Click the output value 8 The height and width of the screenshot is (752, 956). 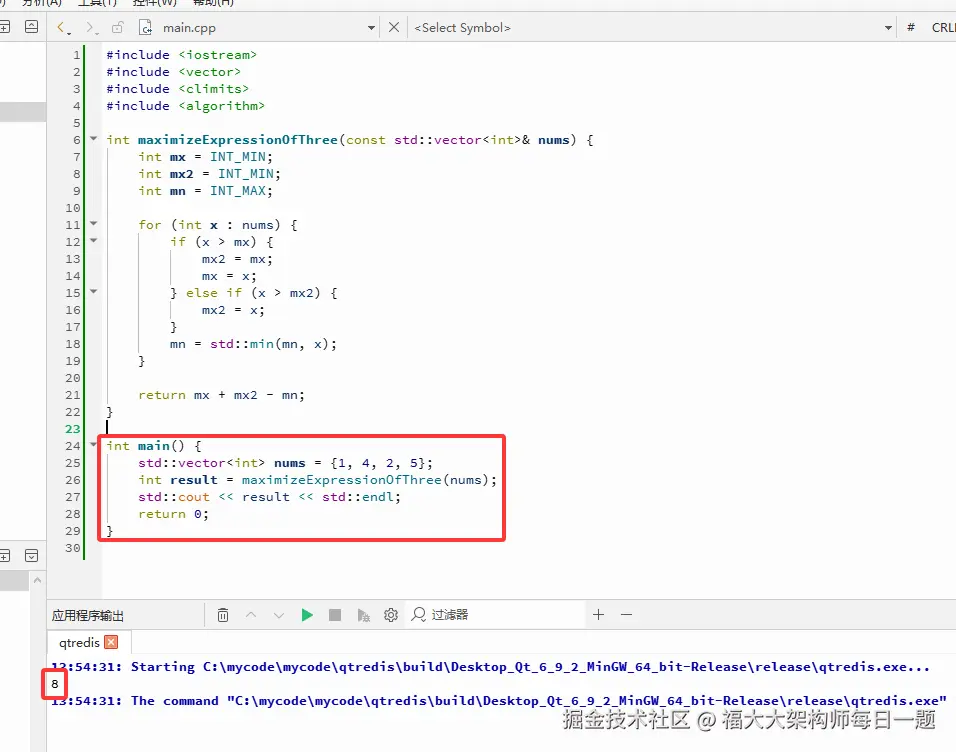(54, 684)
